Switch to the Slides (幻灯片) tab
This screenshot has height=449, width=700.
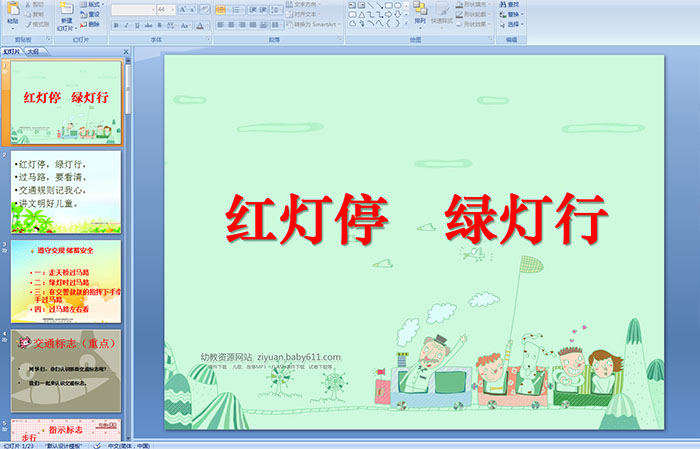point(12,51)
